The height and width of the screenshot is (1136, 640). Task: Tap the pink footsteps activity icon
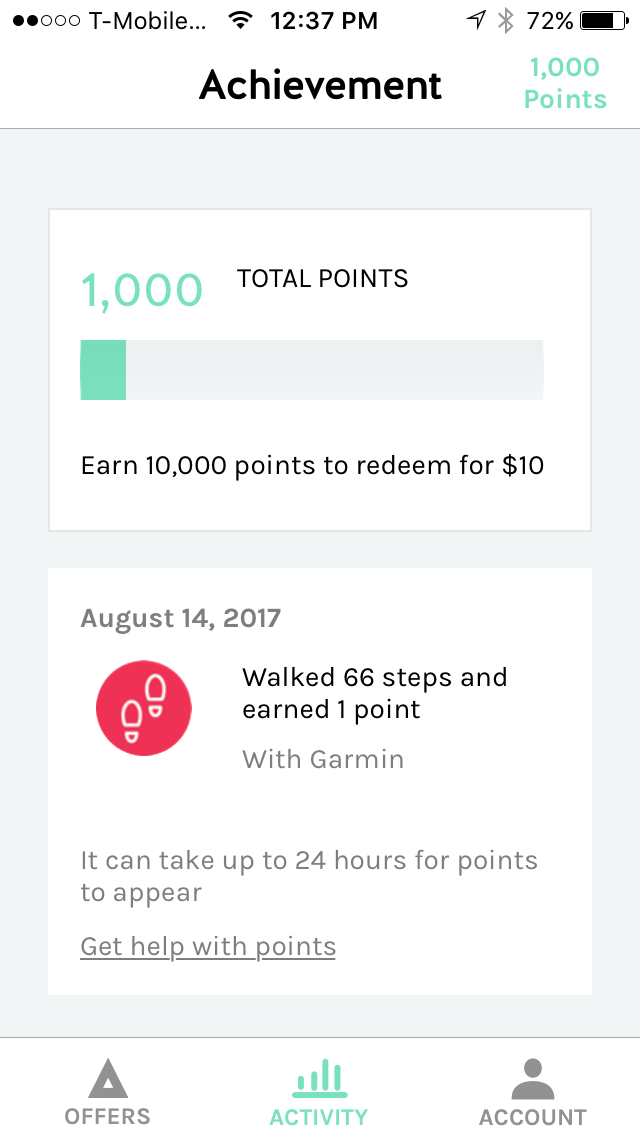coord(143,709)
